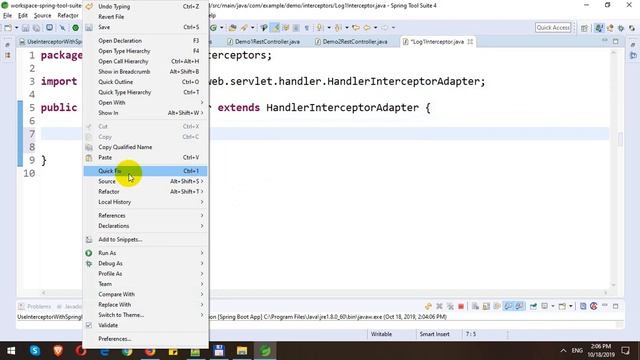The width and height of the screenshot is (640, 360).
Task: Click Remove Launch console icon
Action: point(439,306)
